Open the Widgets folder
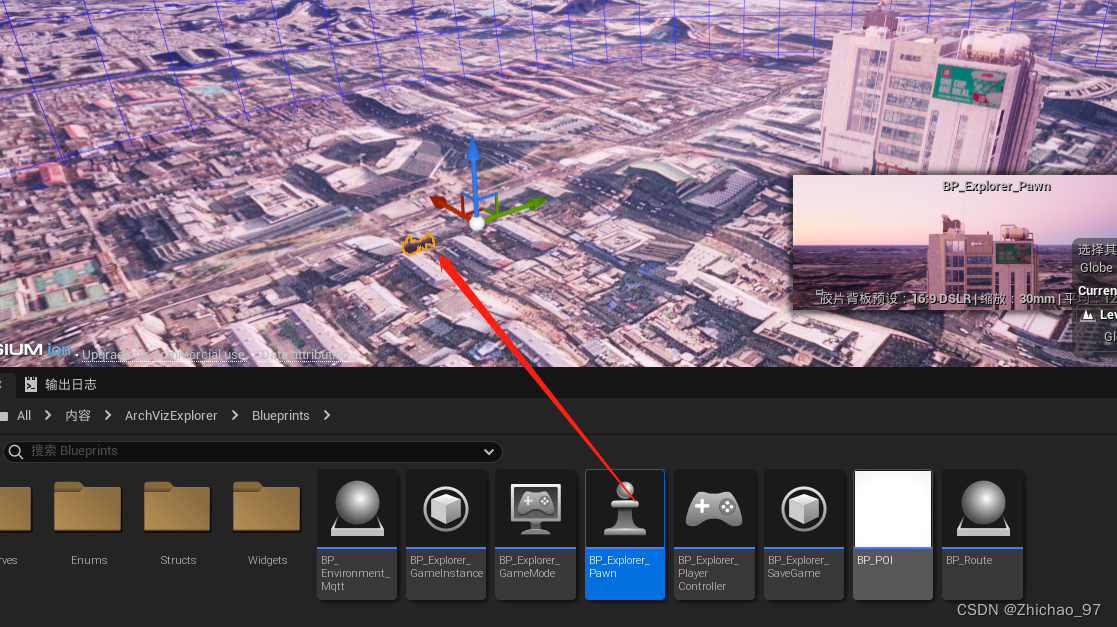1117x627 pixels. pyautogui.click(x=266, y=507)
